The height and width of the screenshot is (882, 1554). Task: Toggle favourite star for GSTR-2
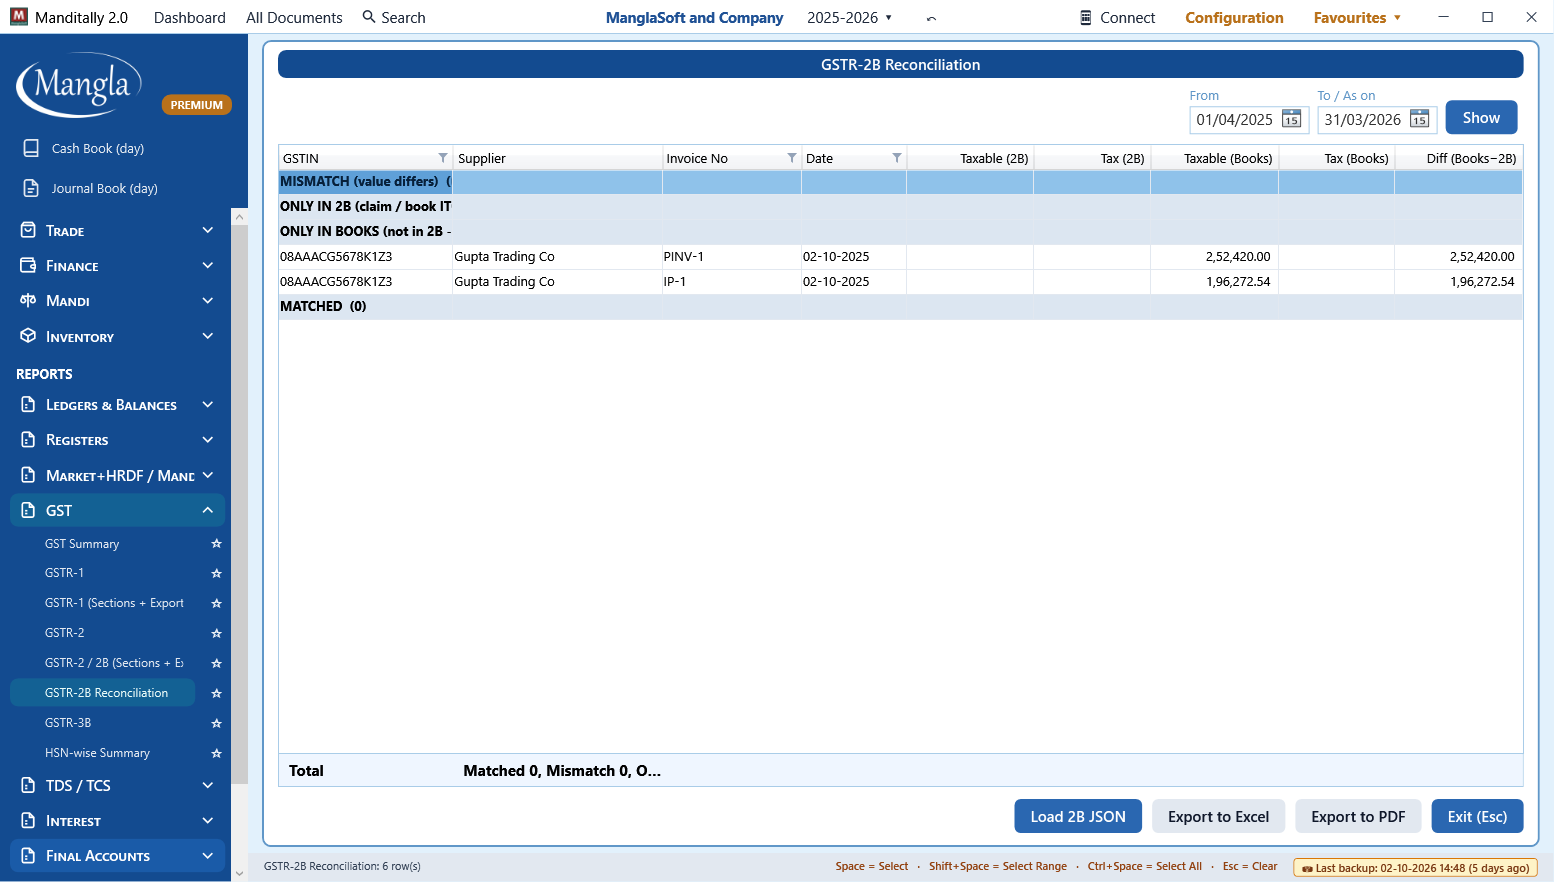tap(216, 633)
